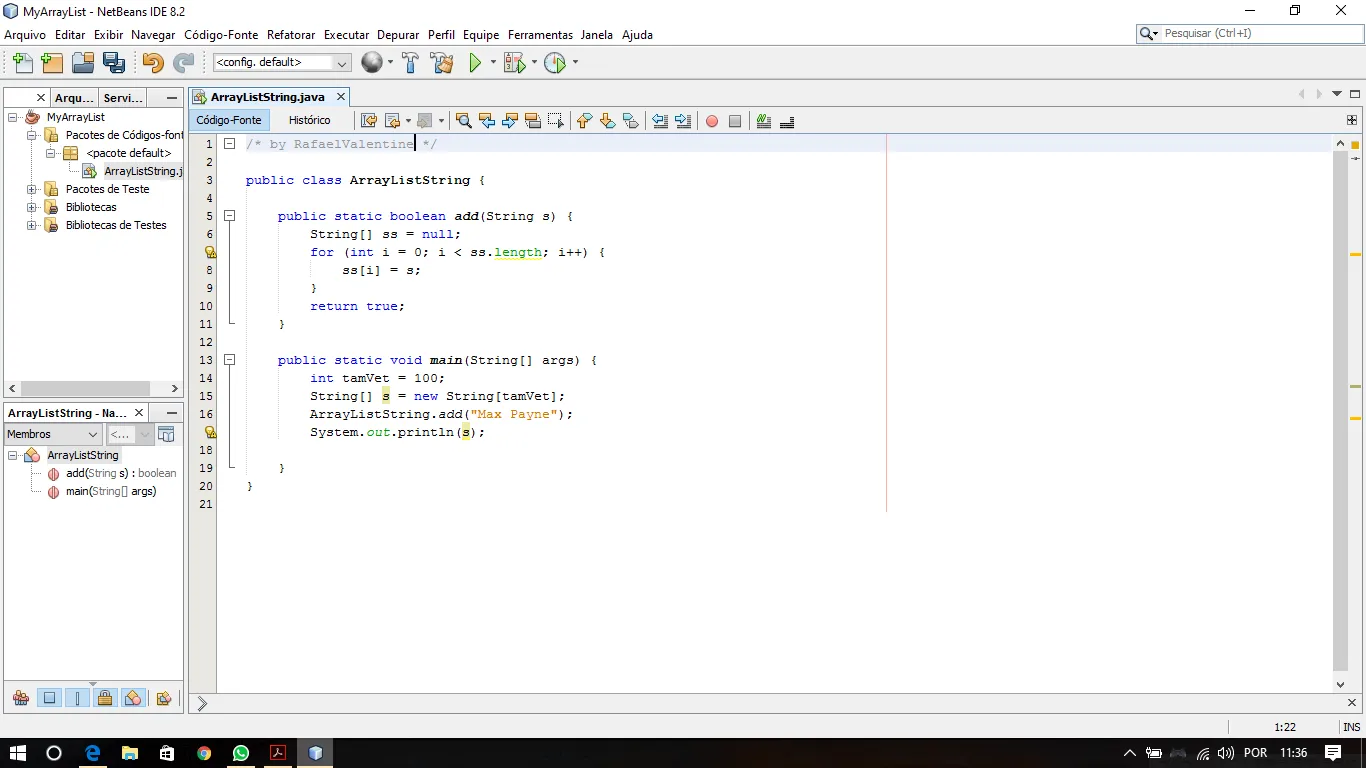
Task: Click in the Pesquisar search field
Action: (x=1255, y=34)
